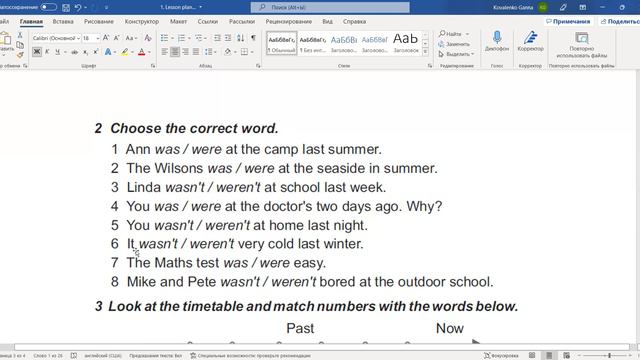Apply text effects blue A icon
This screenshot has height=360, width=640.
[x=108, y=52]
